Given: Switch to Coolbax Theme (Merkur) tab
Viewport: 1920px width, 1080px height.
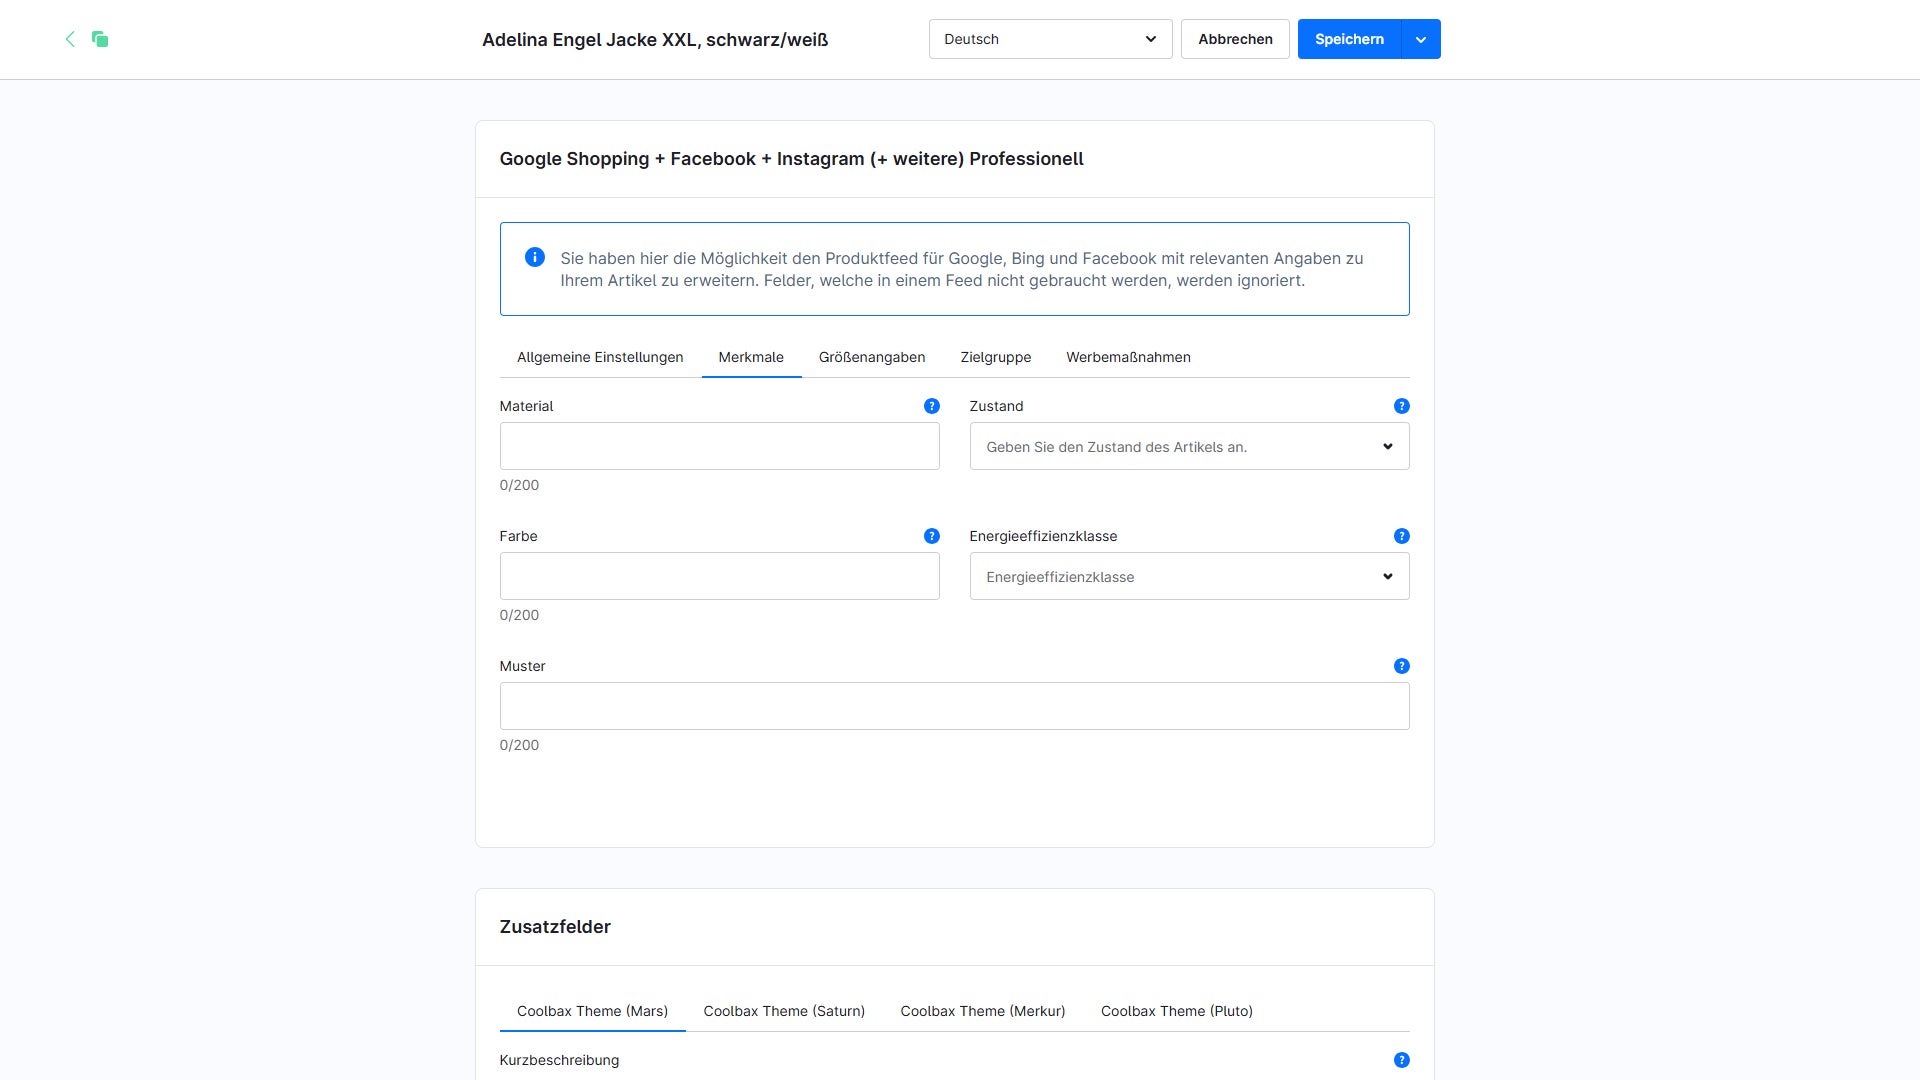Looking at the screenshot, I should pos(983,1011).
